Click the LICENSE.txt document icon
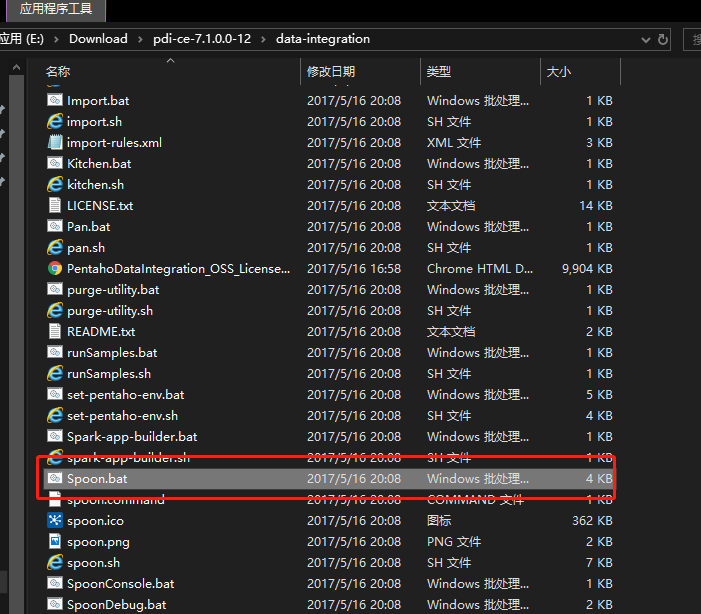Viewport: 701px width, 614px height. [x=55, y=205]
